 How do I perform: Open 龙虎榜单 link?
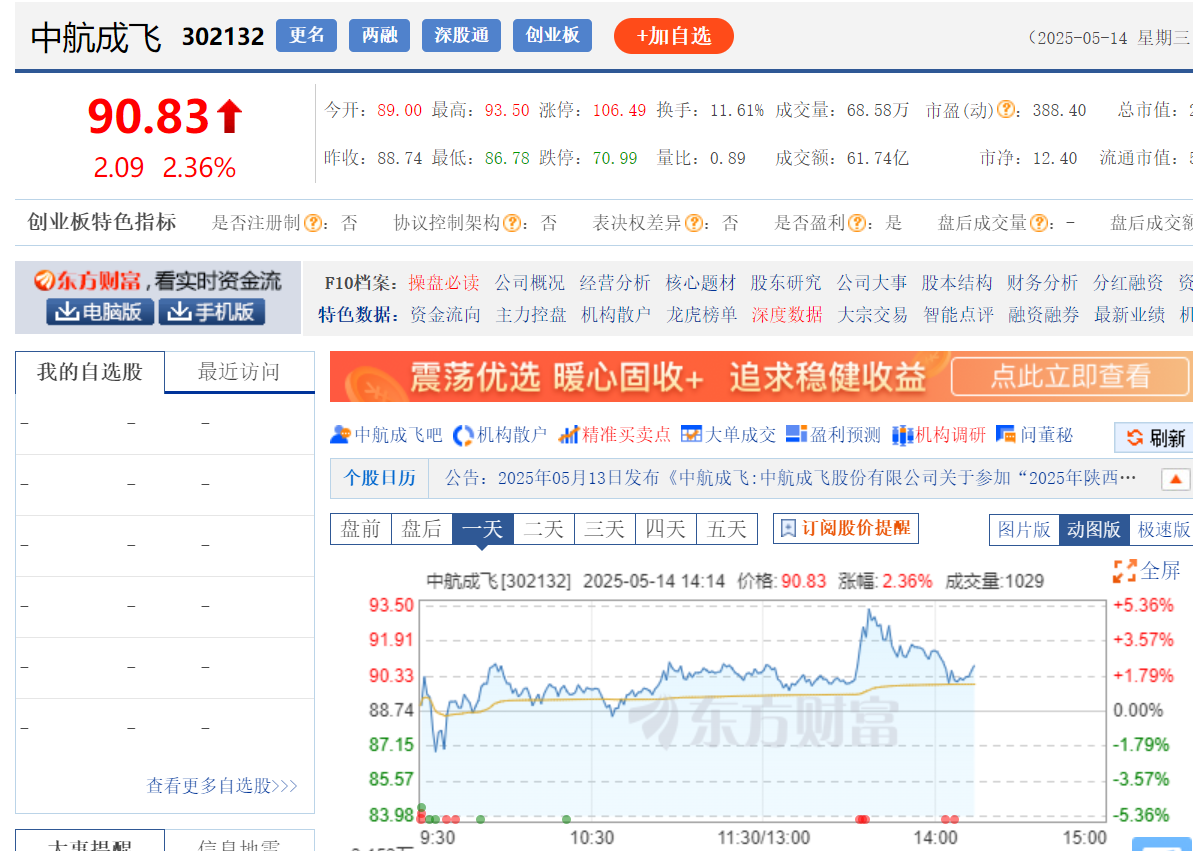(701, 314)
